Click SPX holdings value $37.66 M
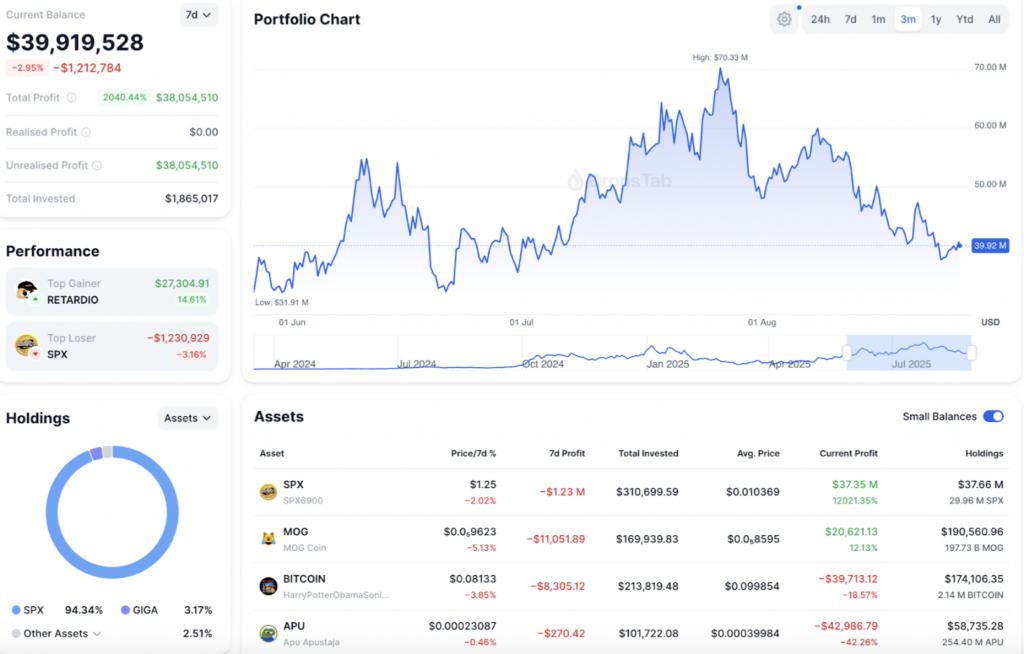This screenshot has height=654, width=1024. pos(980,485)
